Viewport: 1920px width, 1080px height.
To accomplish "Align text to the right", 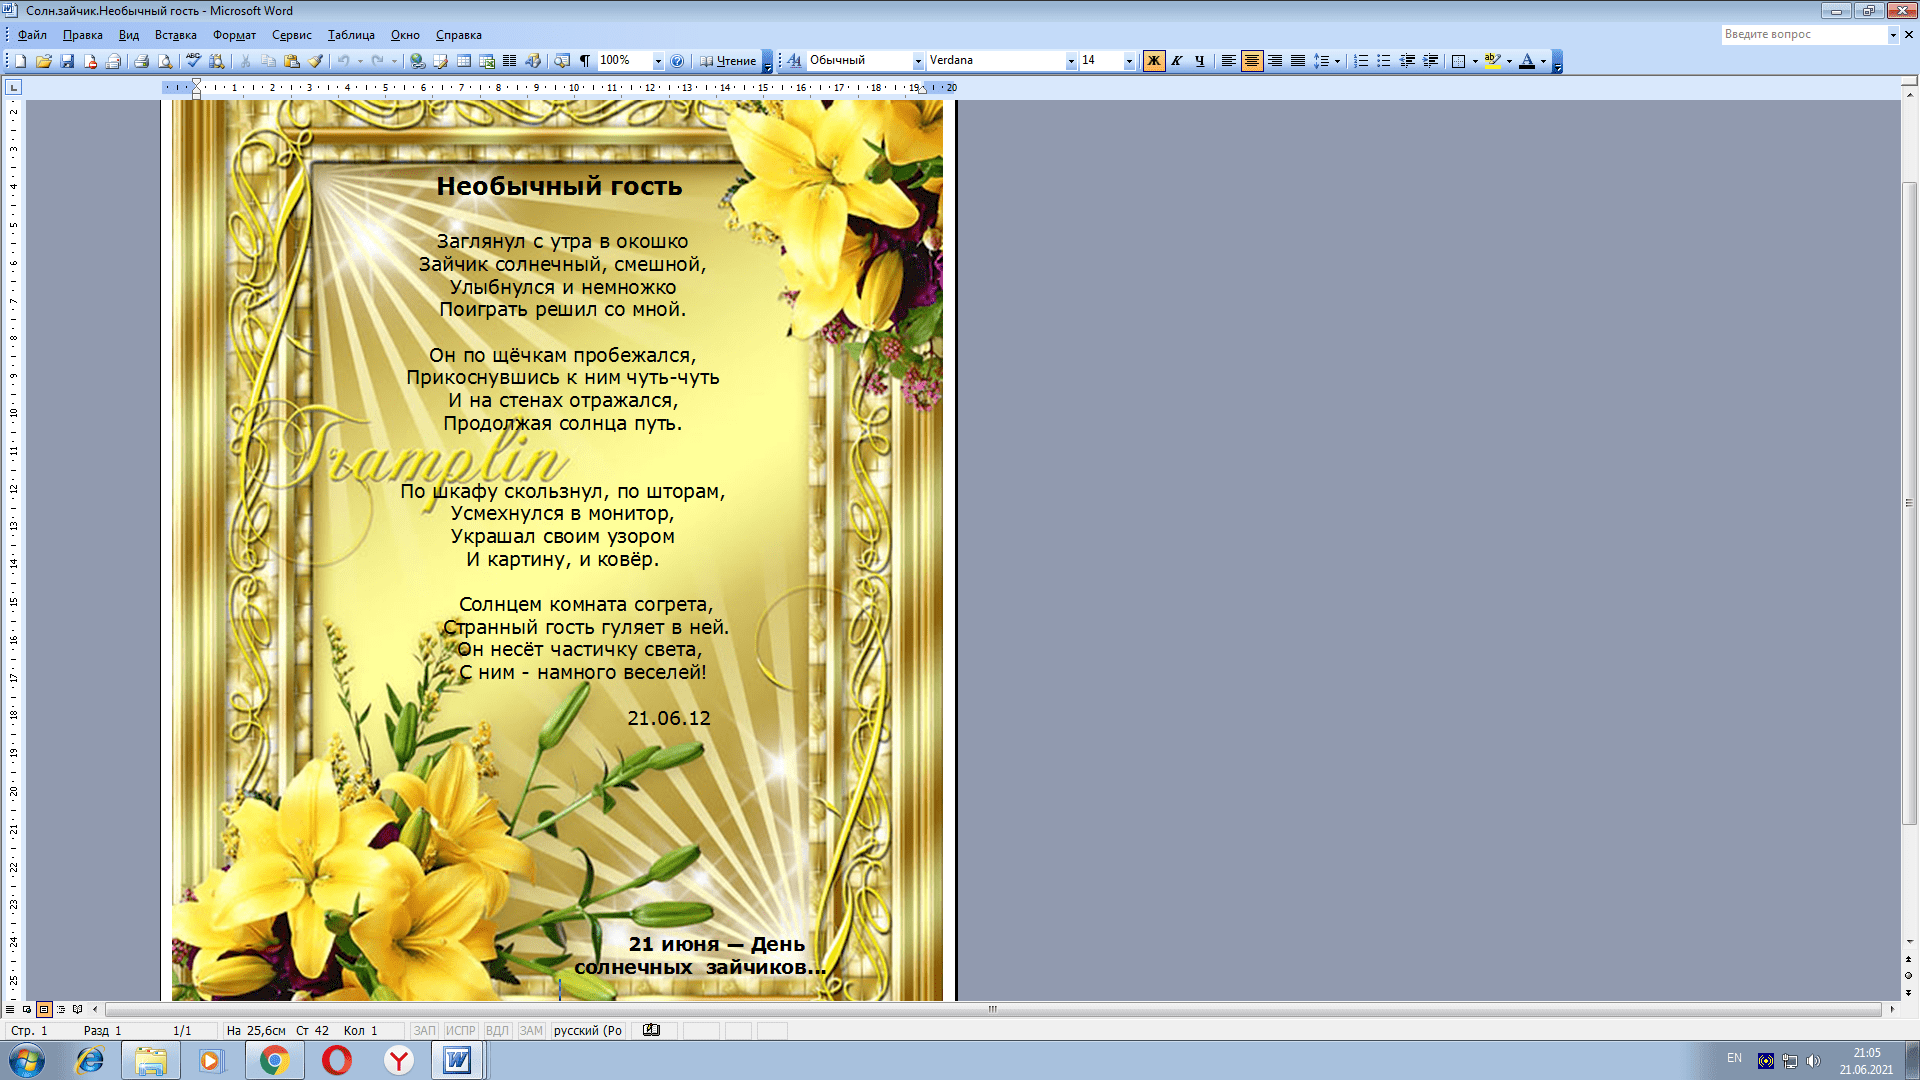I will click(1275, 61).
